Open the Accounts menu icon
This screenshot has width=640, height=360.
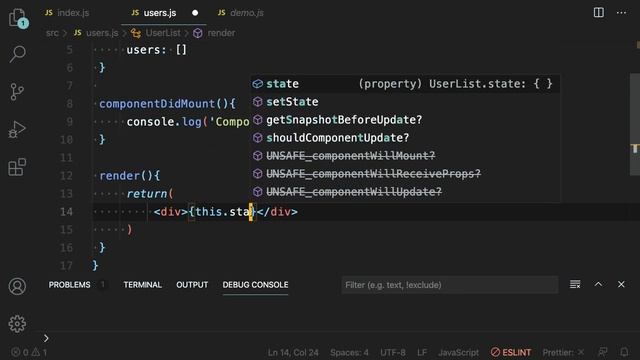point(17,286)
